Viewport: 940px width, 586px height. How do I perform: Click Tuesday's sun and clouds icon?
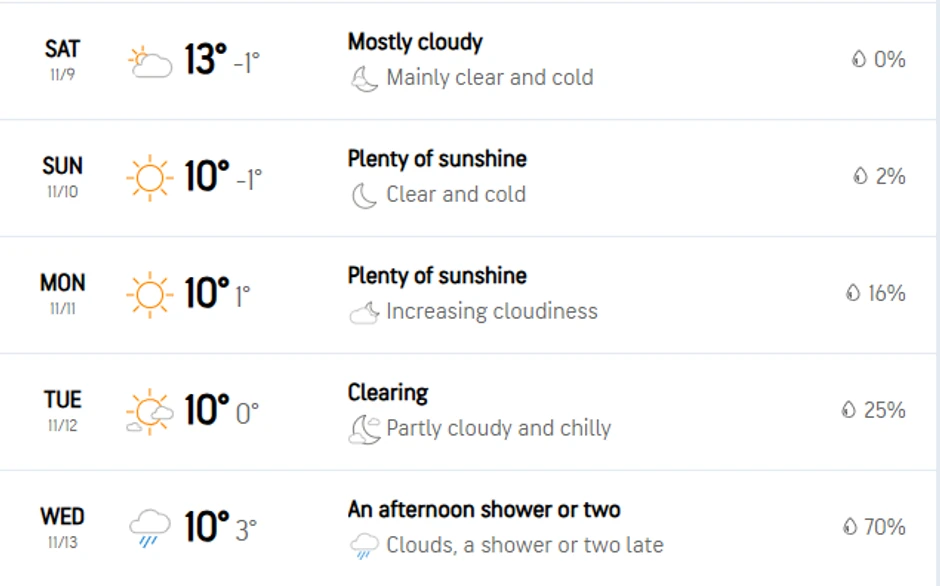click(150, 412)
